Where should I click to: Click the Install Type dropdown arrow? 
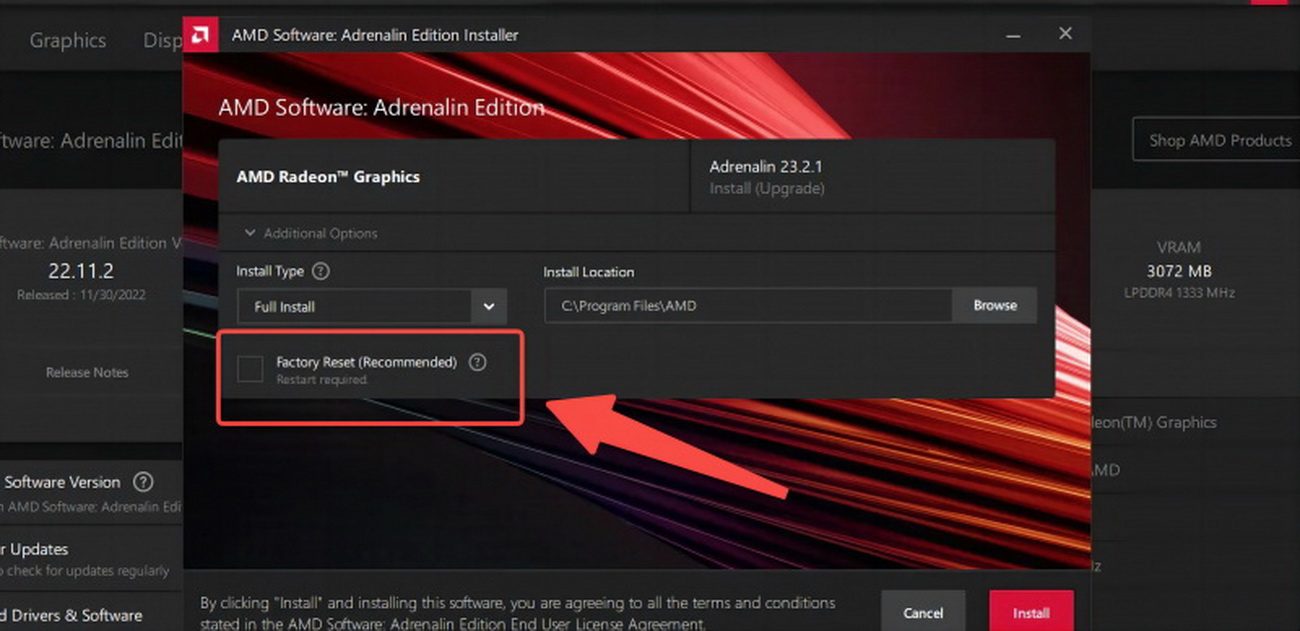488,306
